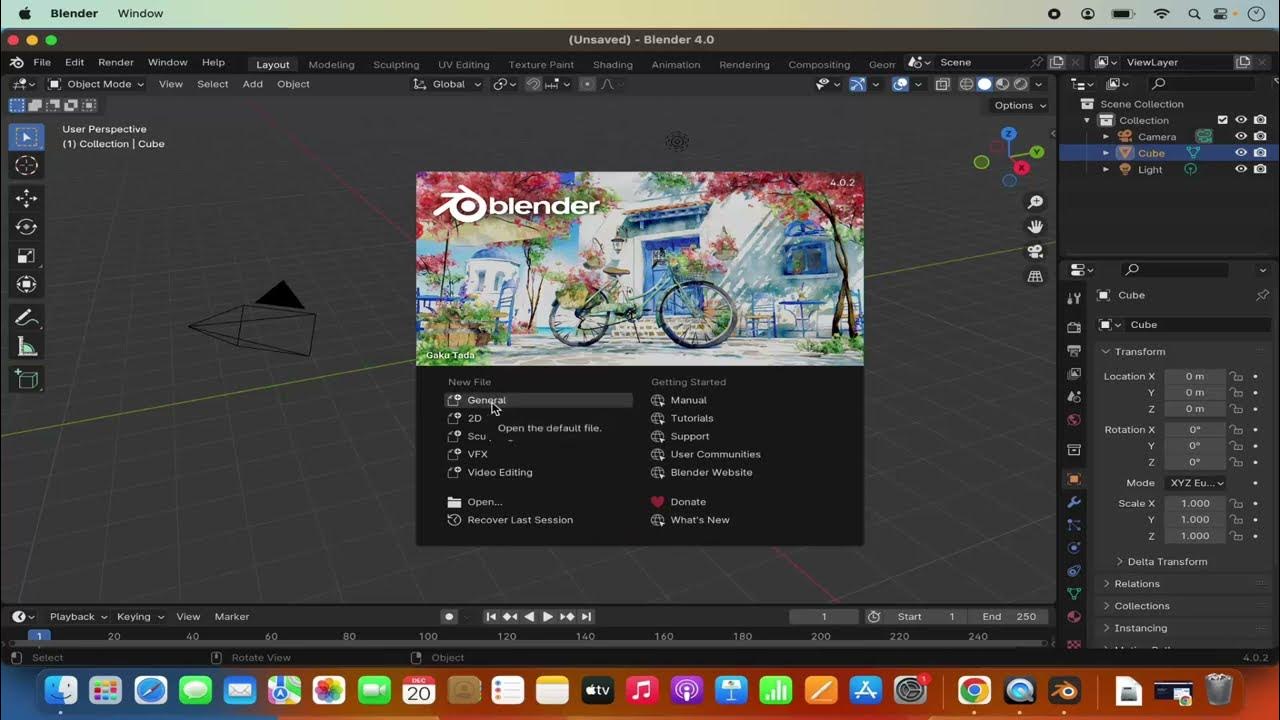Open the Add menu in viewport

click(252, 84)
